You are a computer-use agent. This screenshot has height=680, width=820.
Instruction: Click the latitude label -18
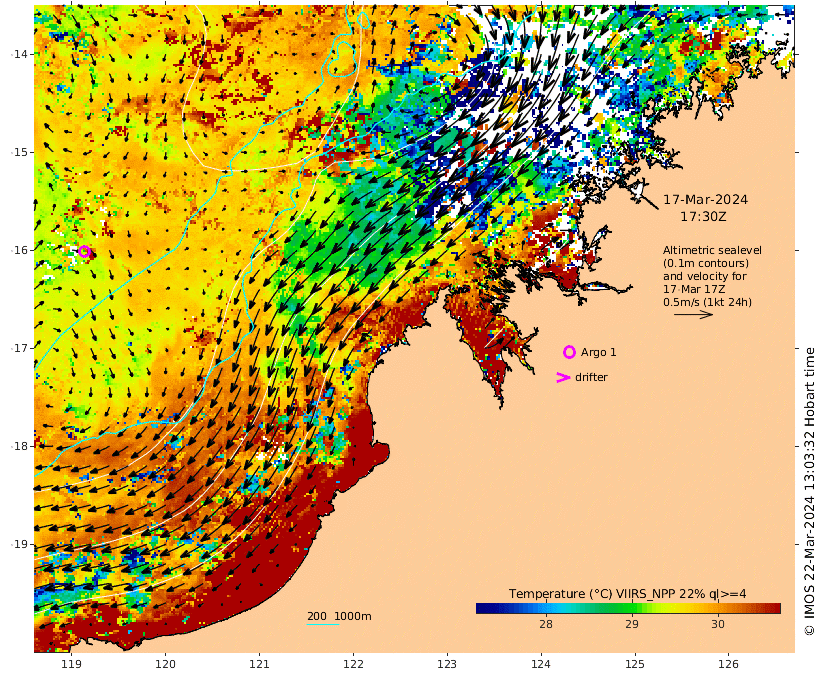coord(19,446)
